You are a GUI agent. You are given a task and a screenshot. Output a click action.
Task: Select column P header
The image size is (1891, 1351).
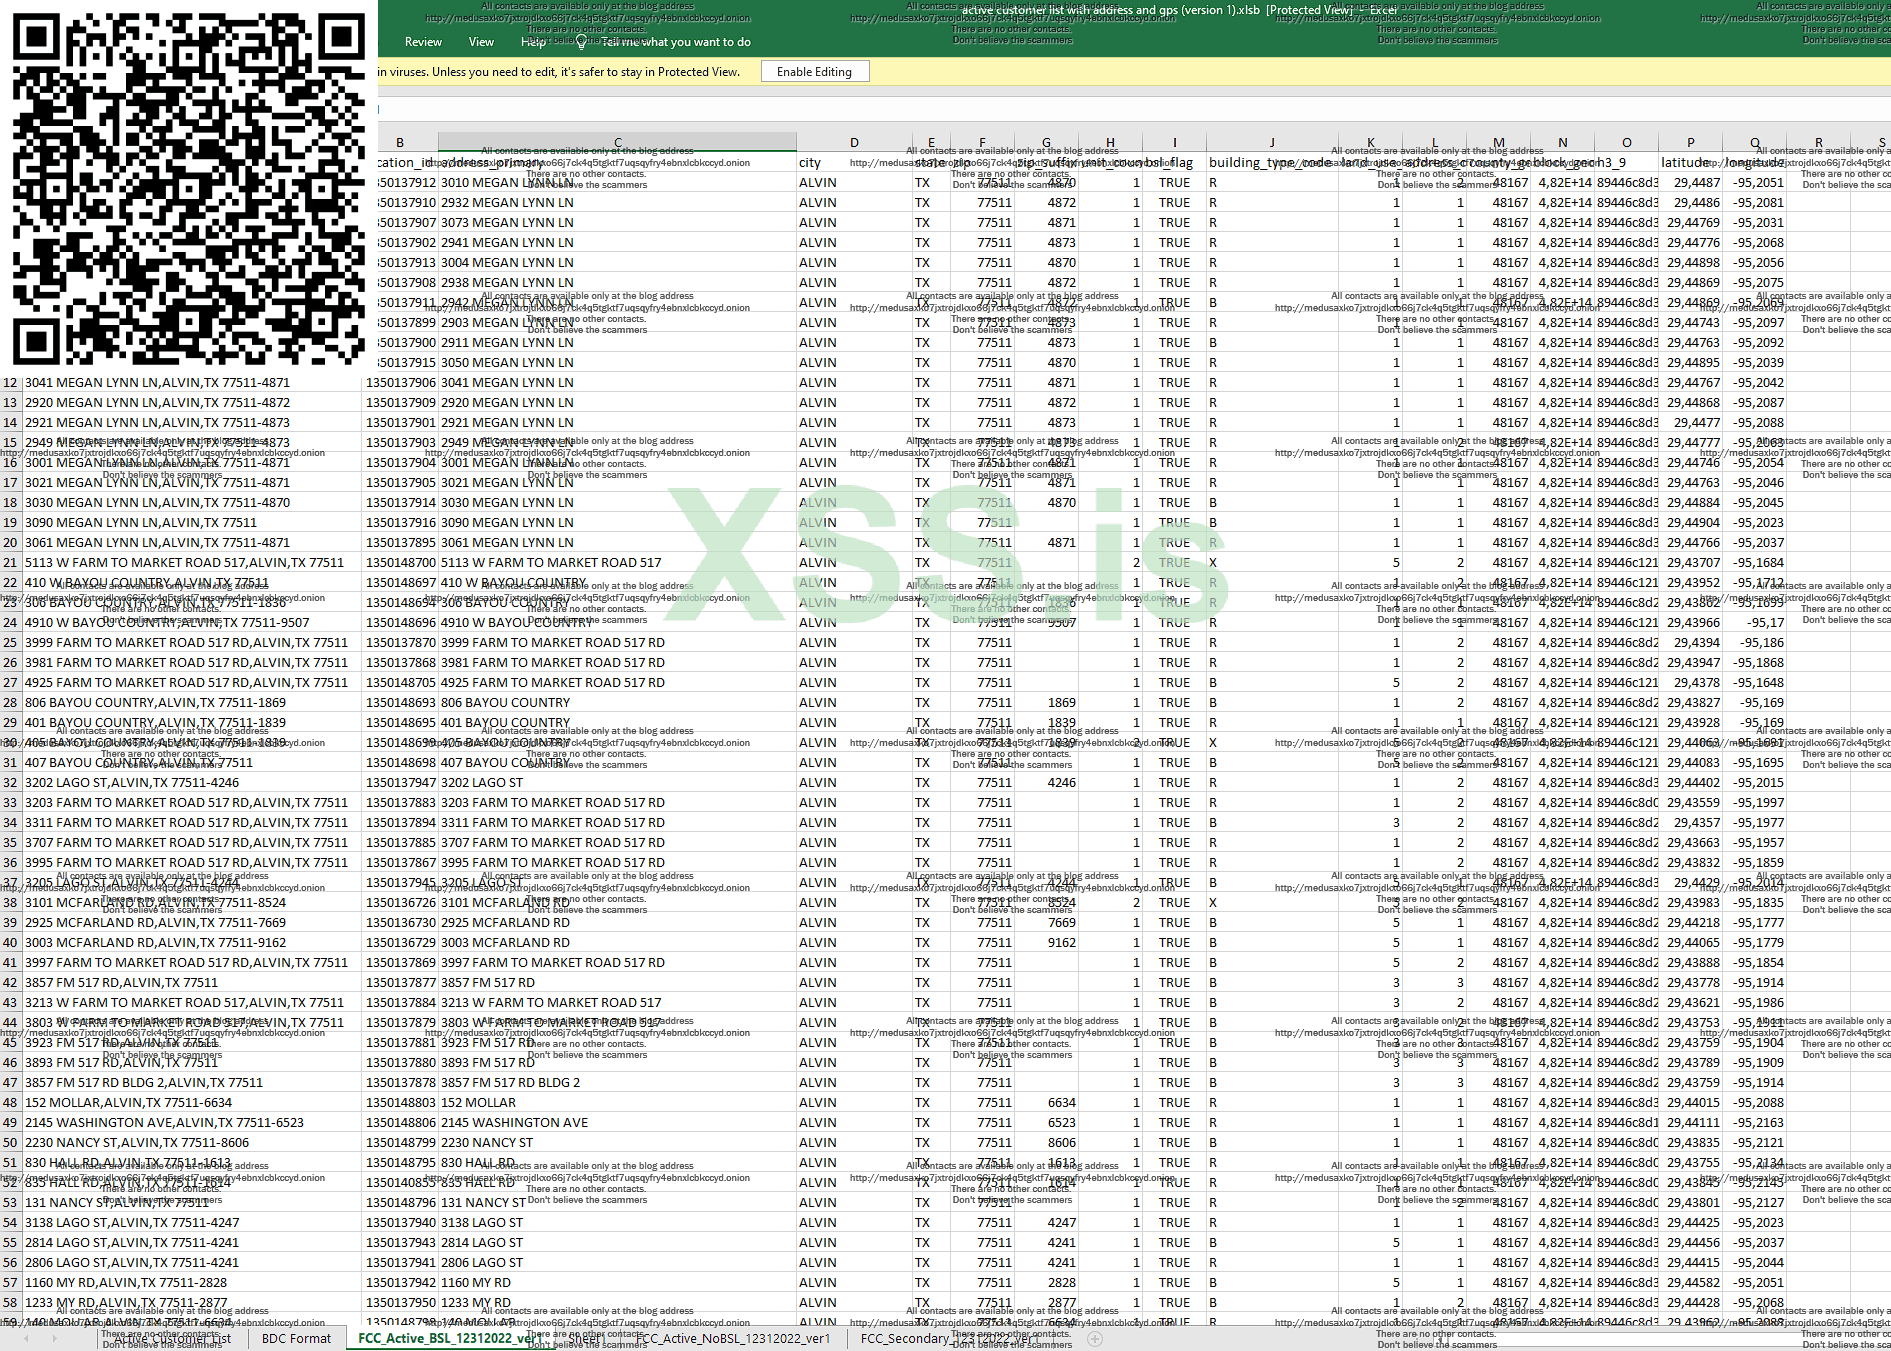pyautogui.click(x=1691, y=142)
